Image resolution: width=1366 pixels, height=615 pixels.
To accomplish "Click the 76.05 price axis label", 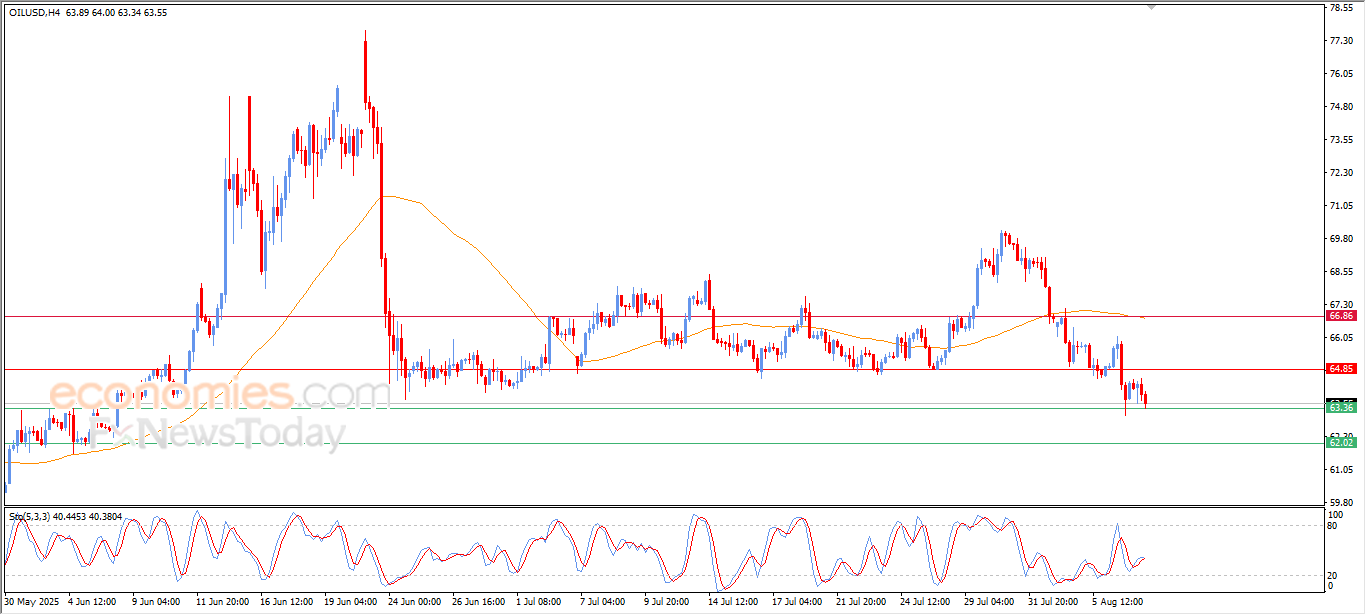I will 1340,74.
